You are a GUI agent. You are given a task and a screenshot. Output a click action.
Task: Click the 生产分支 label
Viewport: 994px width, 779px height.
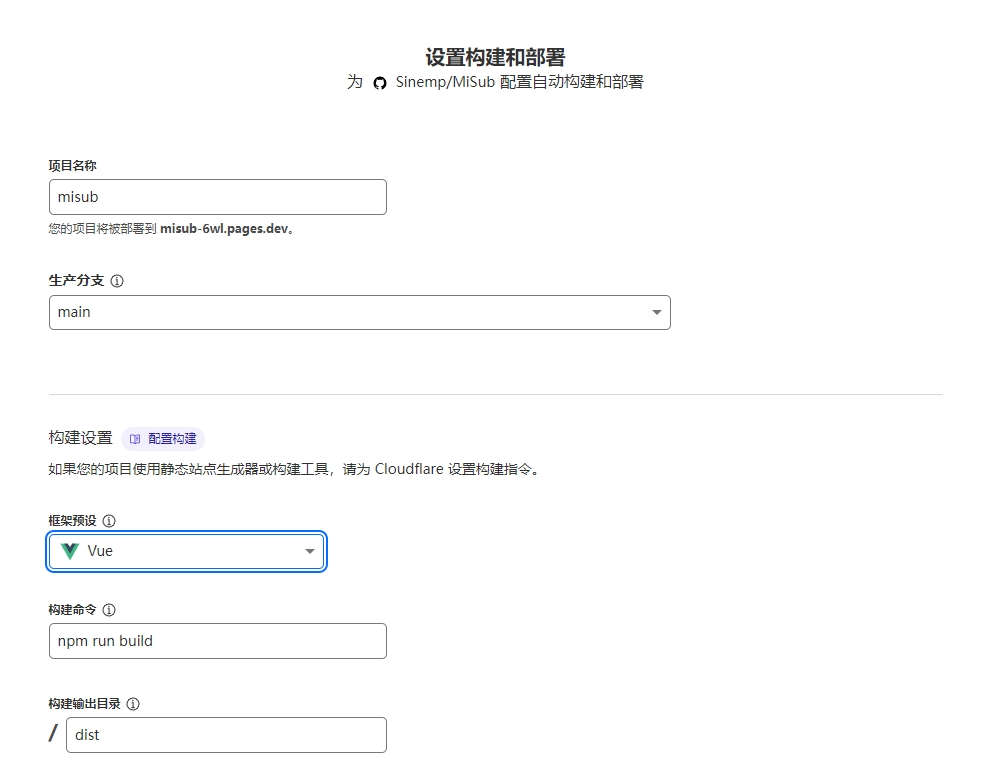pyautogui.click(x=76, y=280)
